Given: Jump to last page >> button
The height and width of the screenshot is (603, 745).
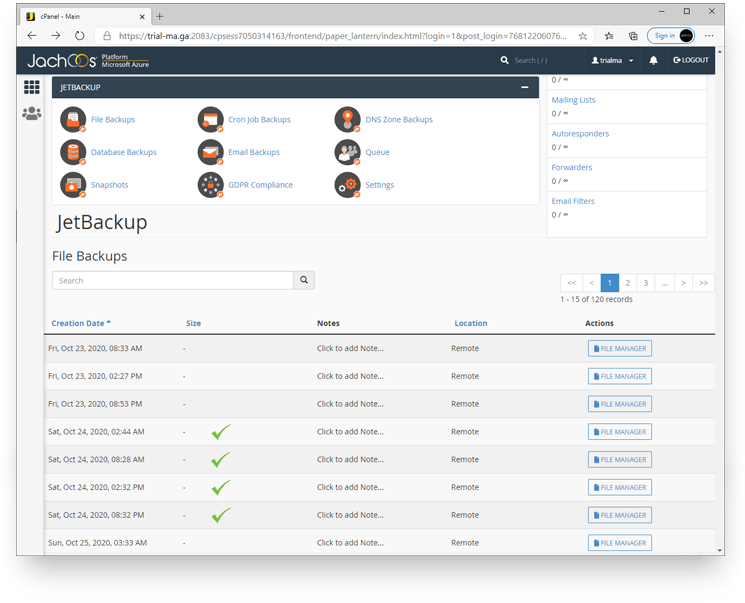Looking at the screenshot, I should pos(704,283).
